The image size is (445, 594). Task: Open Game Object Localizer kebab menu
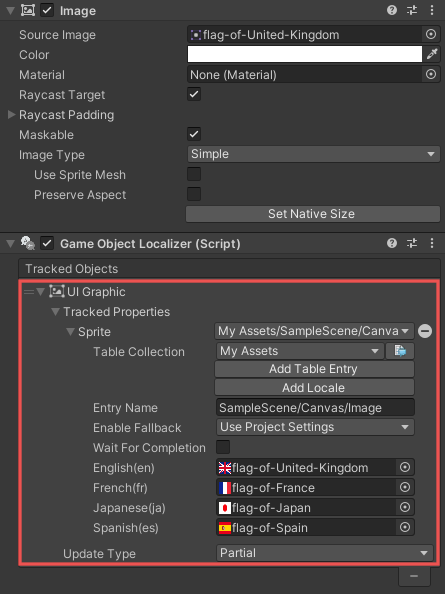pyautogui.click(x=432, y=243)
